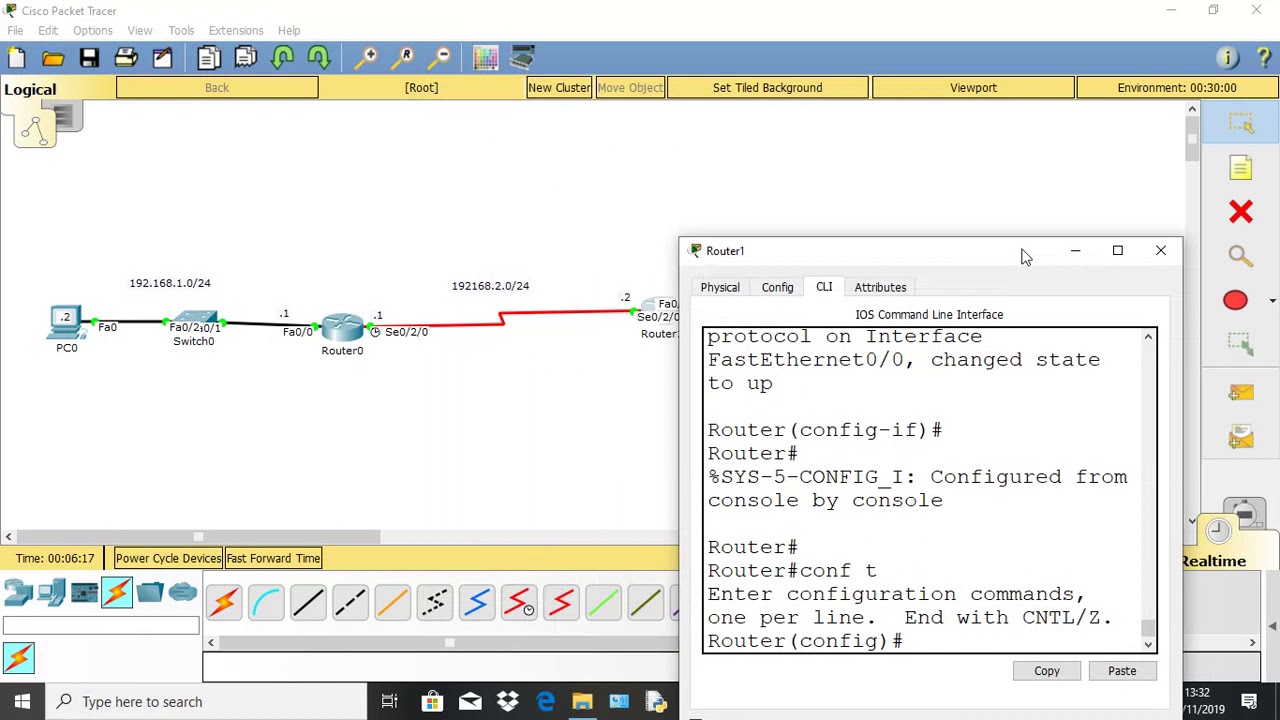
Task: Choose the light-blue console cable
Action: pyautogui.click(x=266, y=602)
